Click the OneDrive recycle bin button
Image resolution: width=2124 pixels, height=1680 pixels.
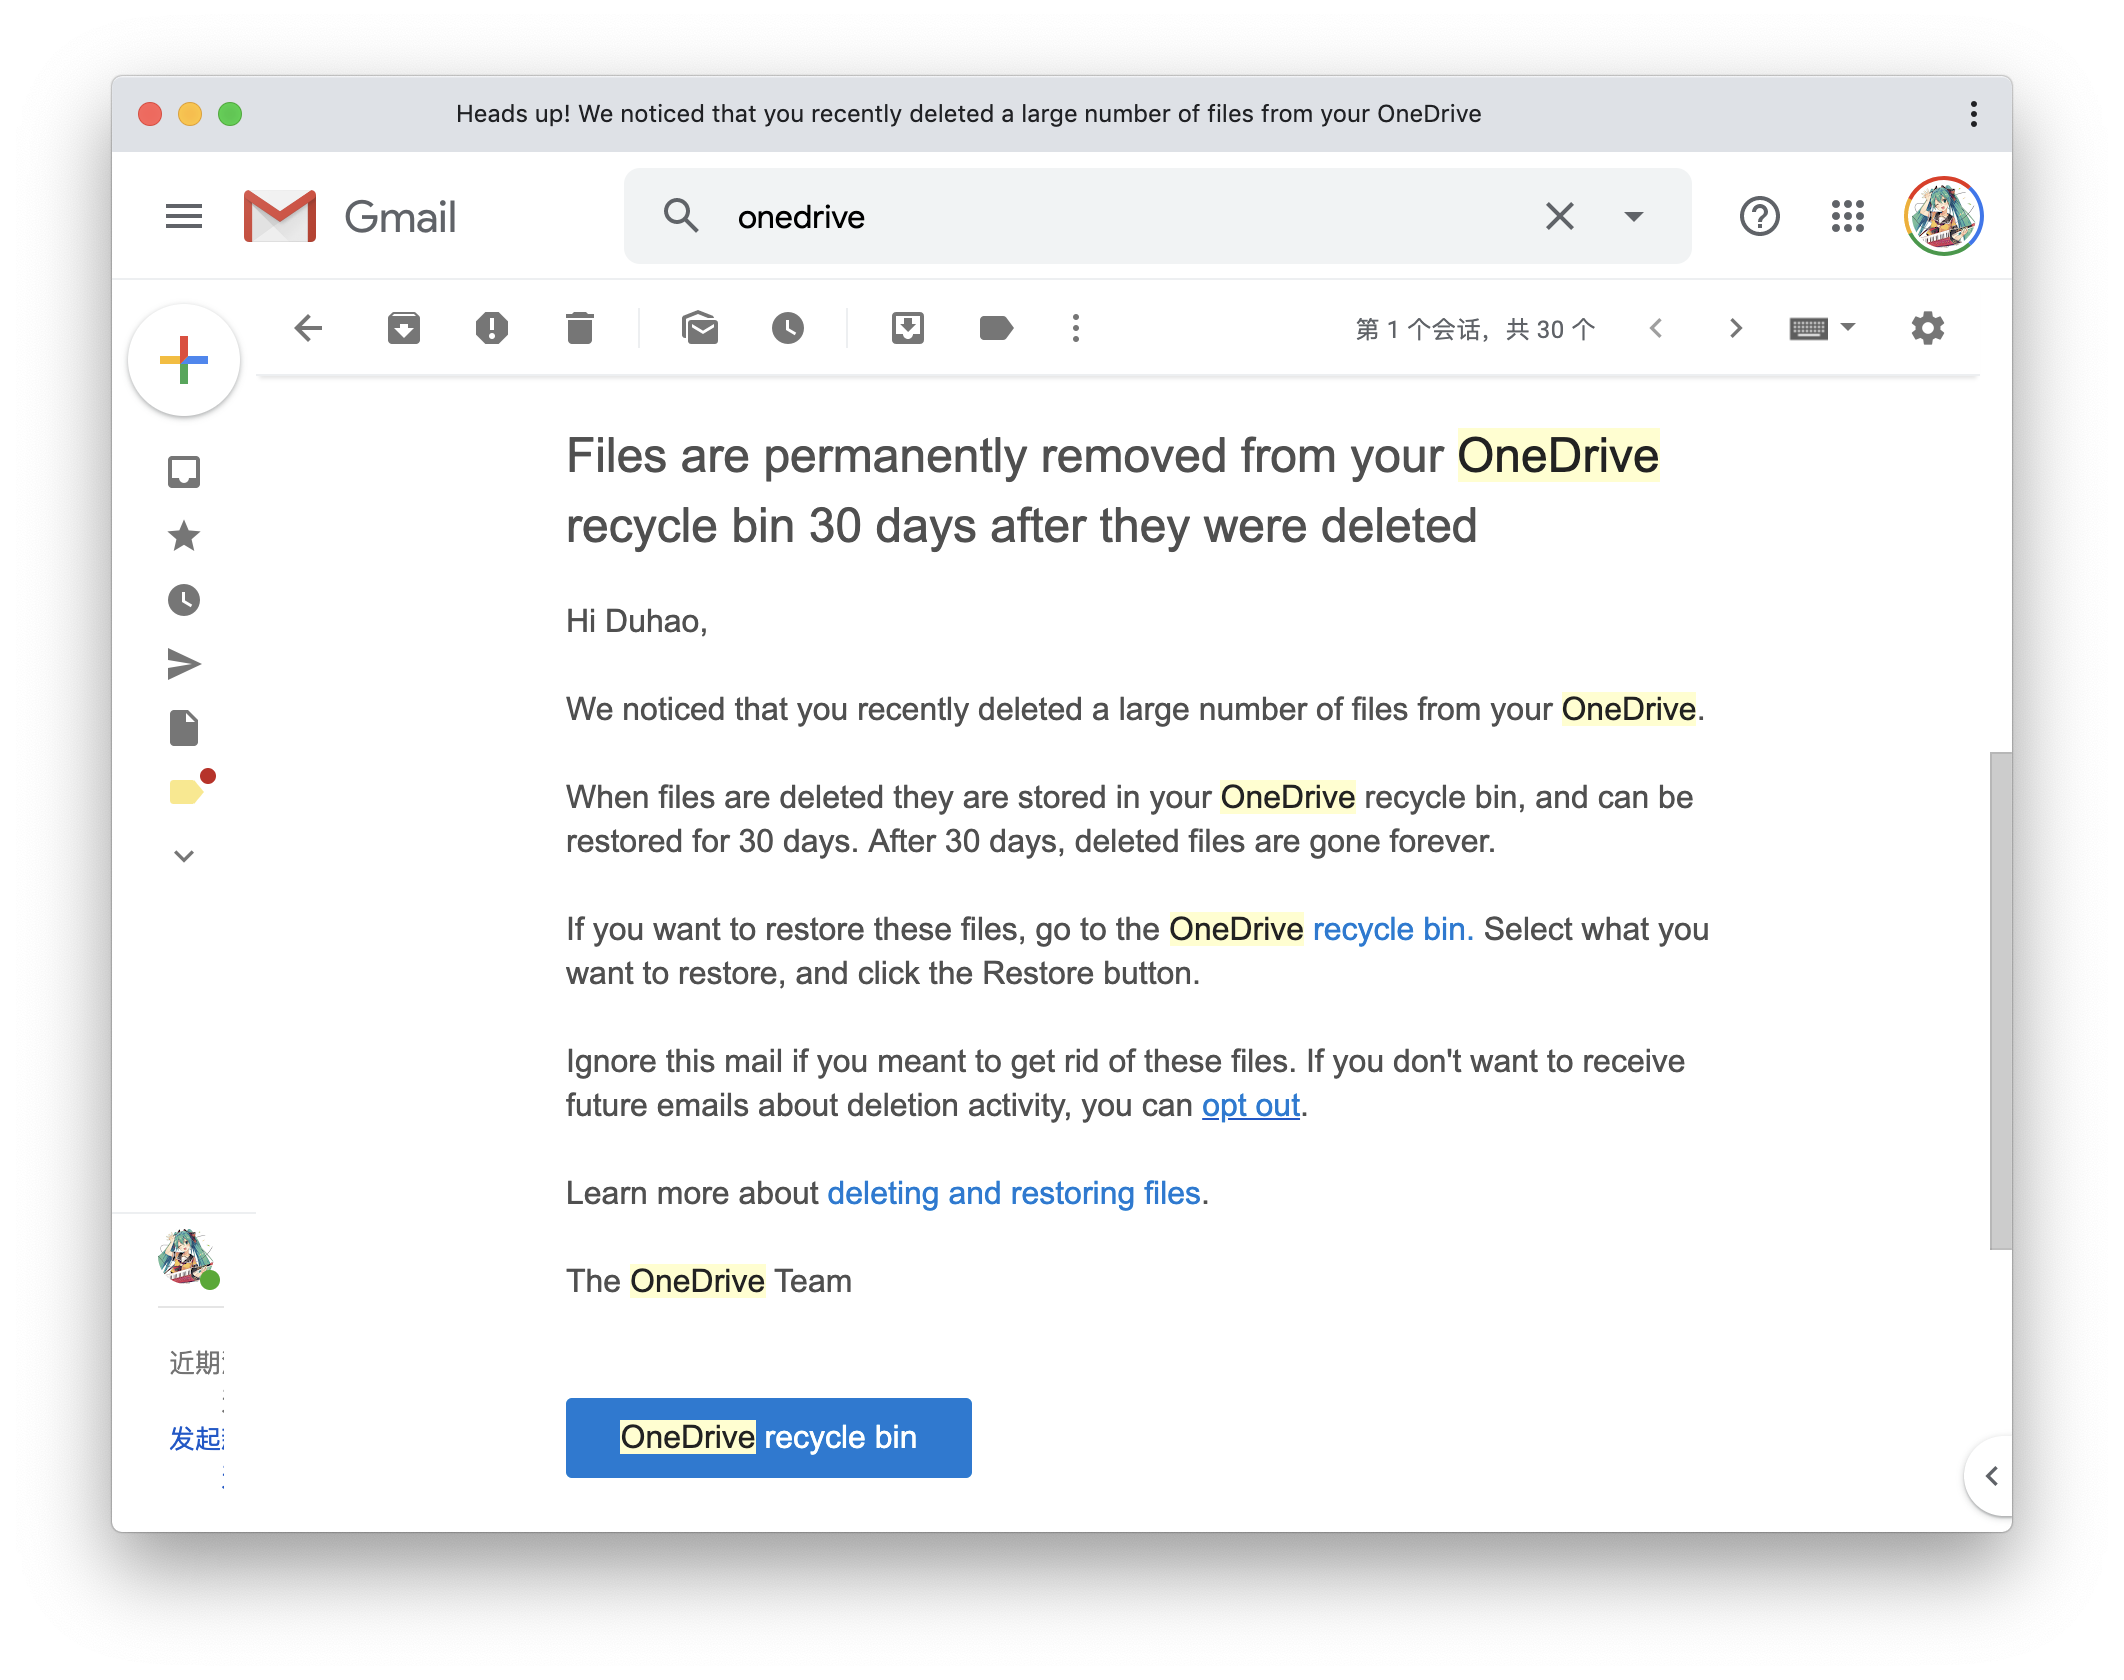tap(768, 1437)
